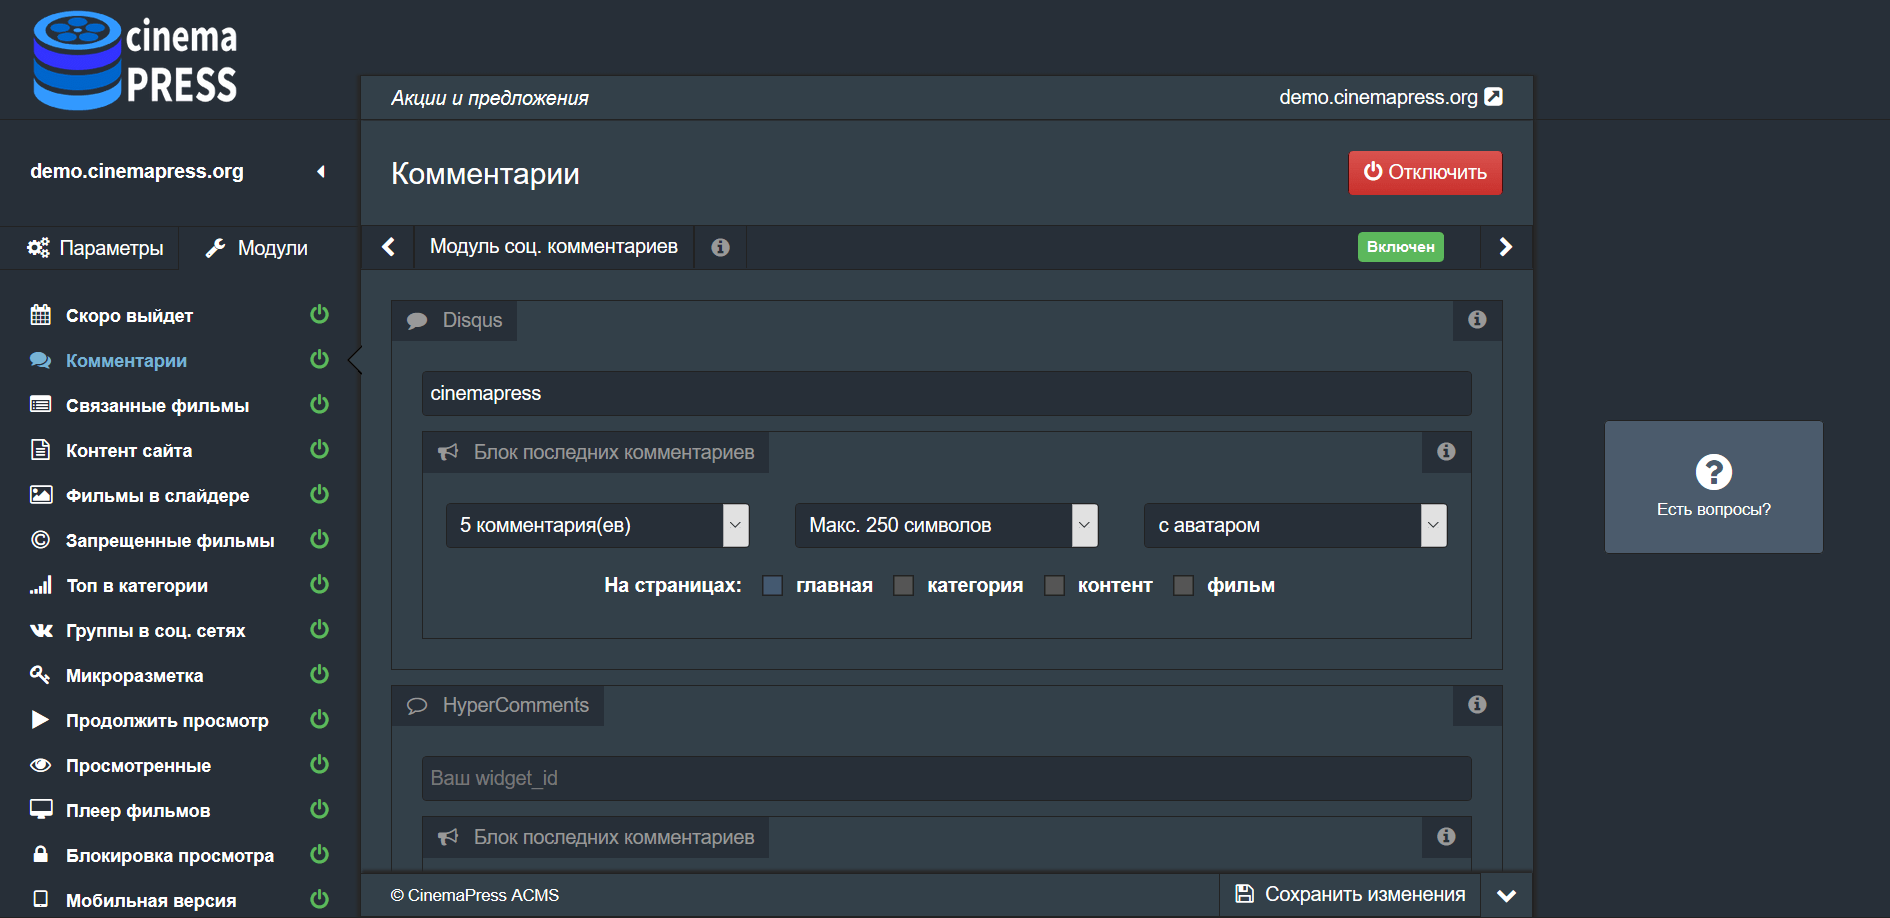The height and width of the screenshot is (918, 1890).
Task: Enable the главная page checkbox
Action: 772,586
